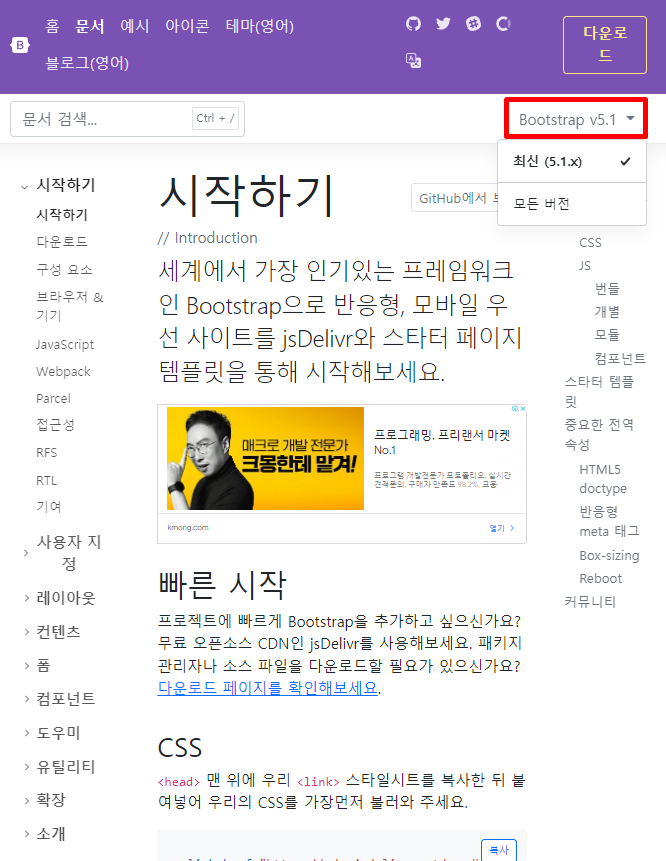Open sidebar link 시작하기 (active)
The image size is (666, 861).
pyautogui.click(x=62, y=214)
